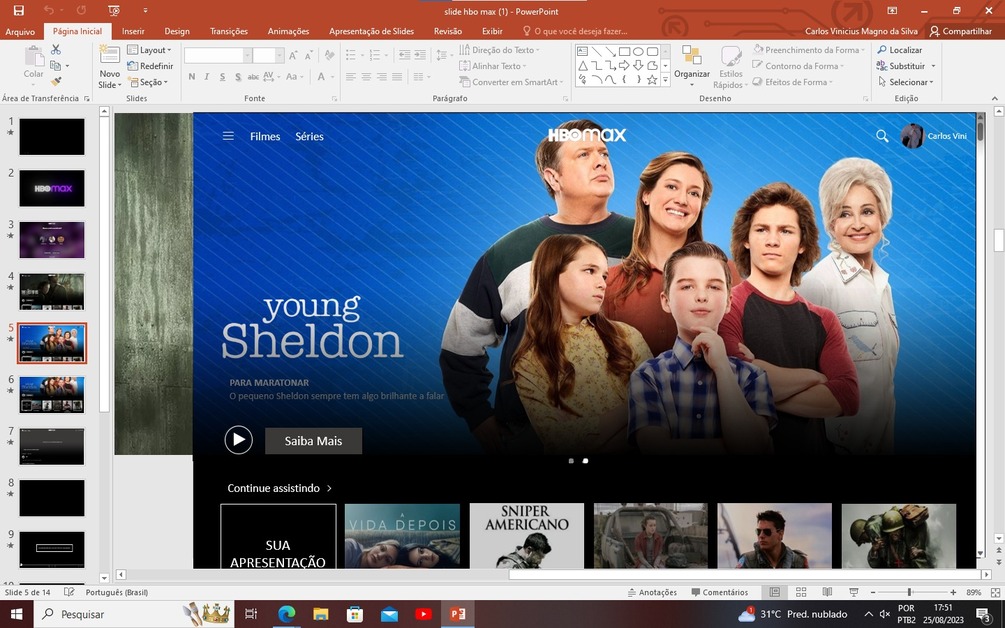Switch to Reading view icon

(x=827, y=592)
